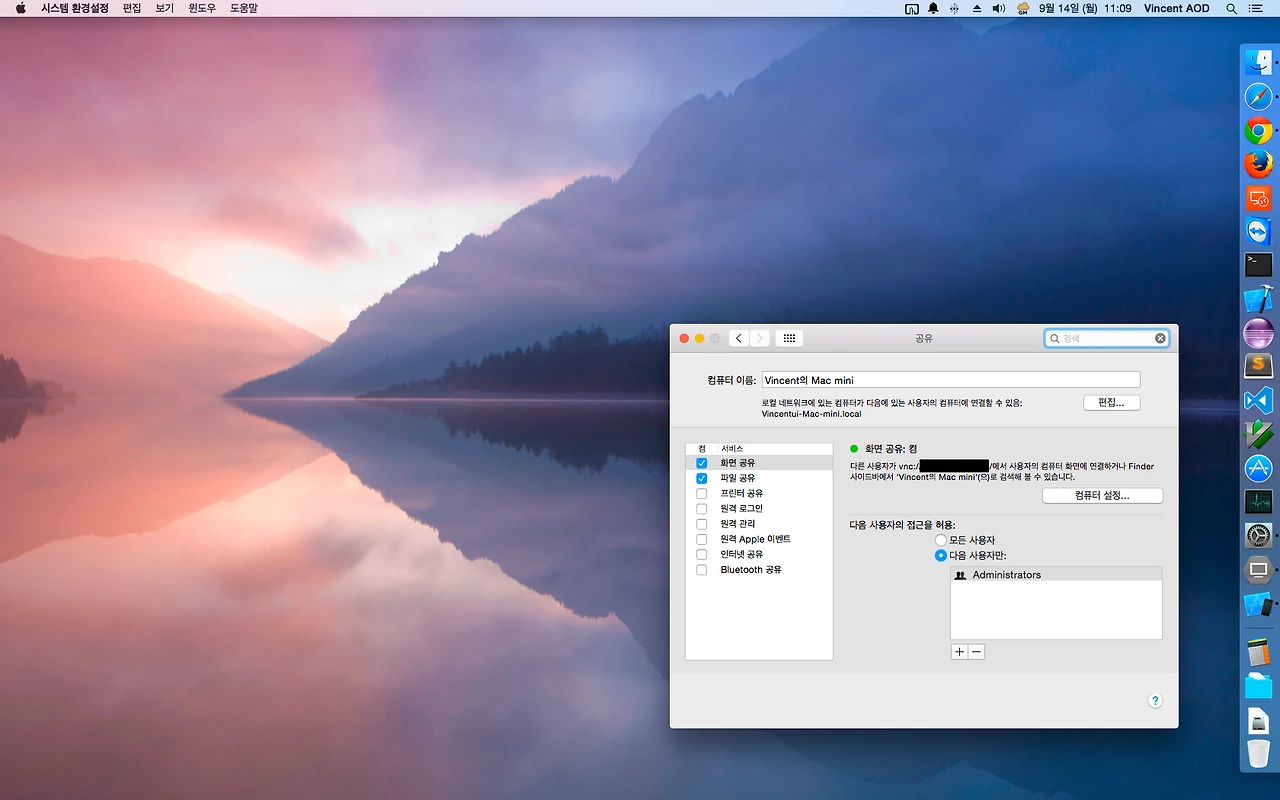1280x800 pixels.
Task: Open the 편집 menu in the menu bar
Action: (x=132, y=8)
